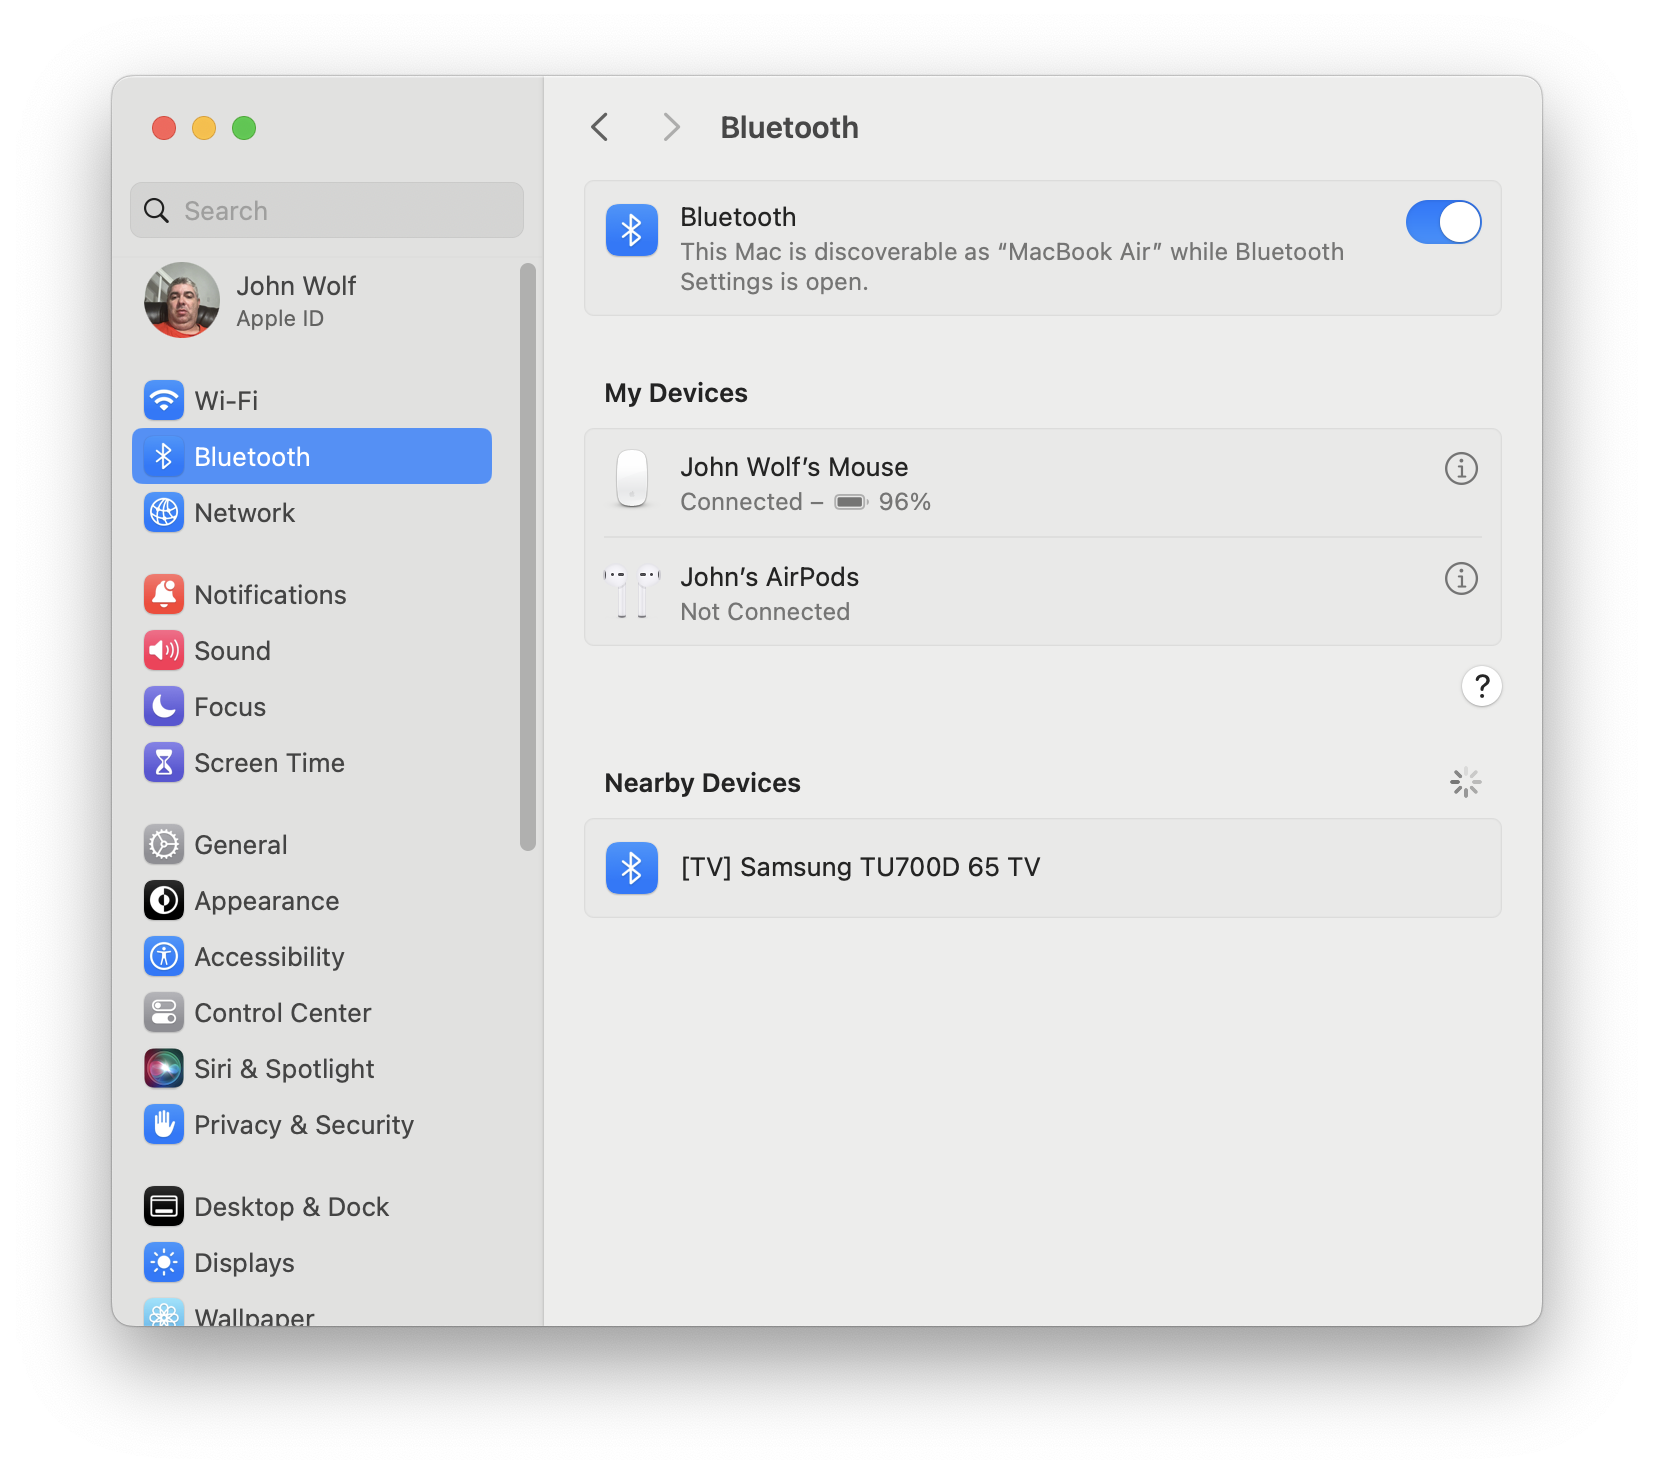Click the red close window button
Viewport: 1654px width, 1474px height.
[164, 128]
